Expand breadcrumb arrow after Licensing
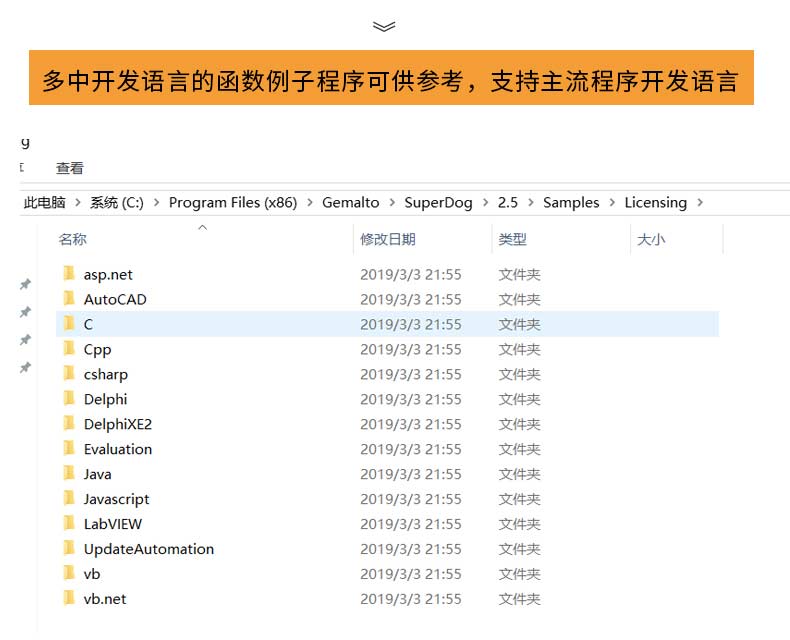This screenshot has height=640, width=790. pyautogui.click(x=700, y=203)
